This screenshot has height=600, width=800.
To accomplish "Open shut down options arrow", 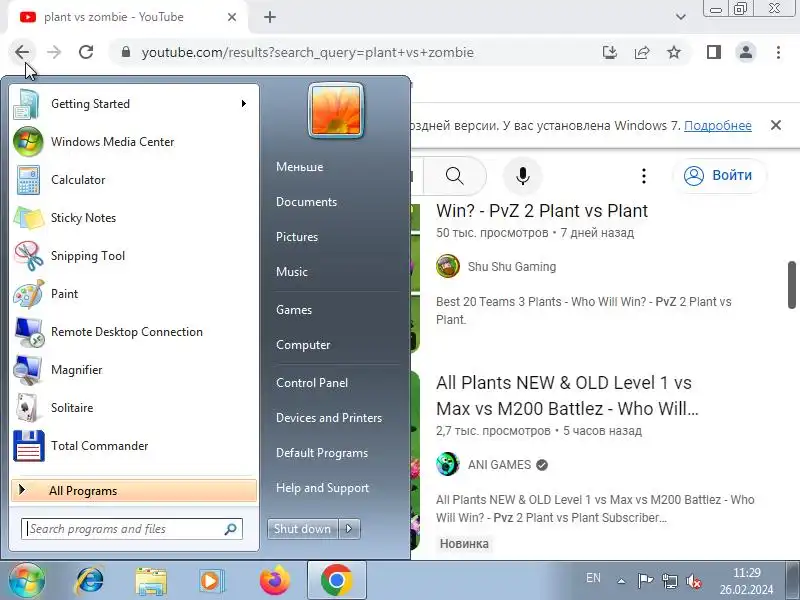I will (x=349, y=529).
